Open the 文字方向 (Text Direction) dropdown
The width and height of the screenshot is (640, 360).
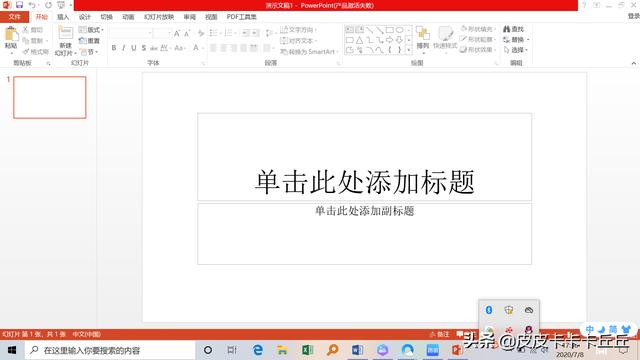(x=298, y=30)
